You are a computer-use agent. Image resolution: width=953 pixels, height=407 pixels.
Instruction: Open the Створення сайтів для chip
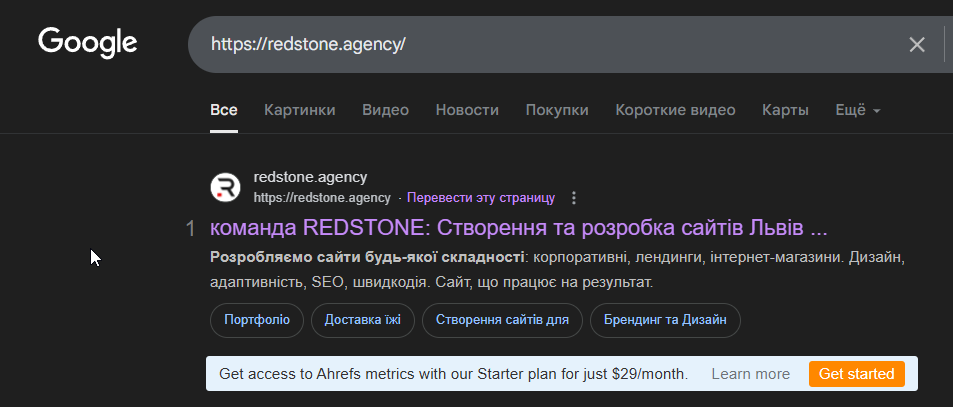coord(502,320)
